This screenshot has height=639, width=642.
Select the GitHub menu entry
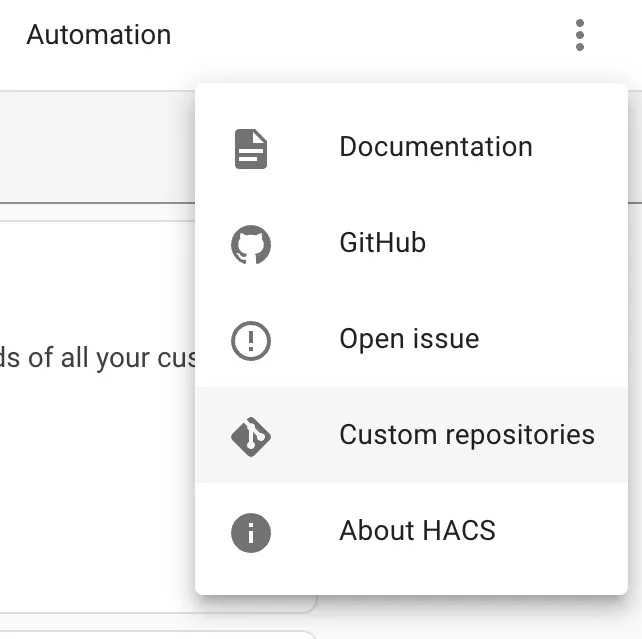click(411, 243)
